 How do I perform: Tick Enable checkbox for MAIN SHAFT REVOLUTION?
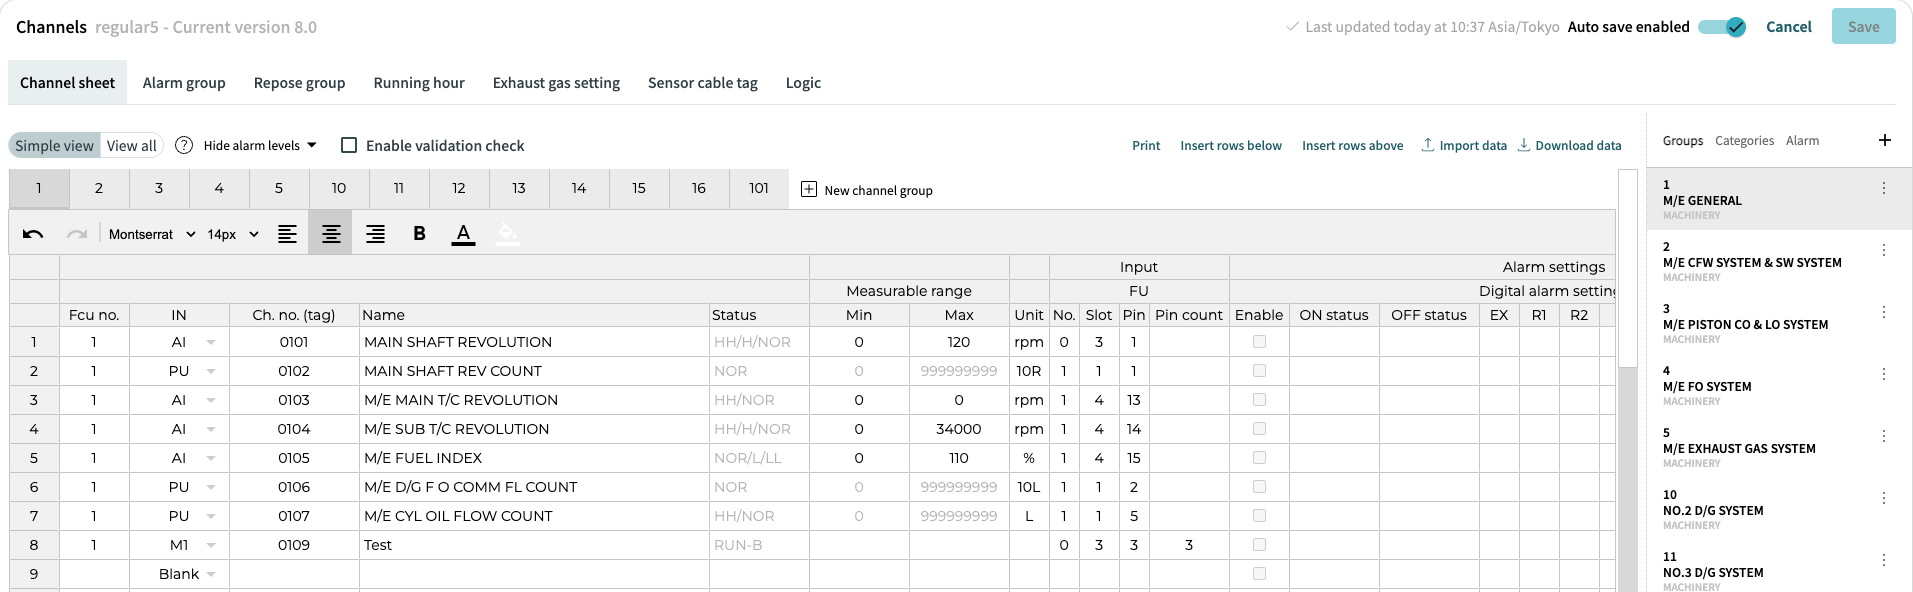pos(1259,342)
